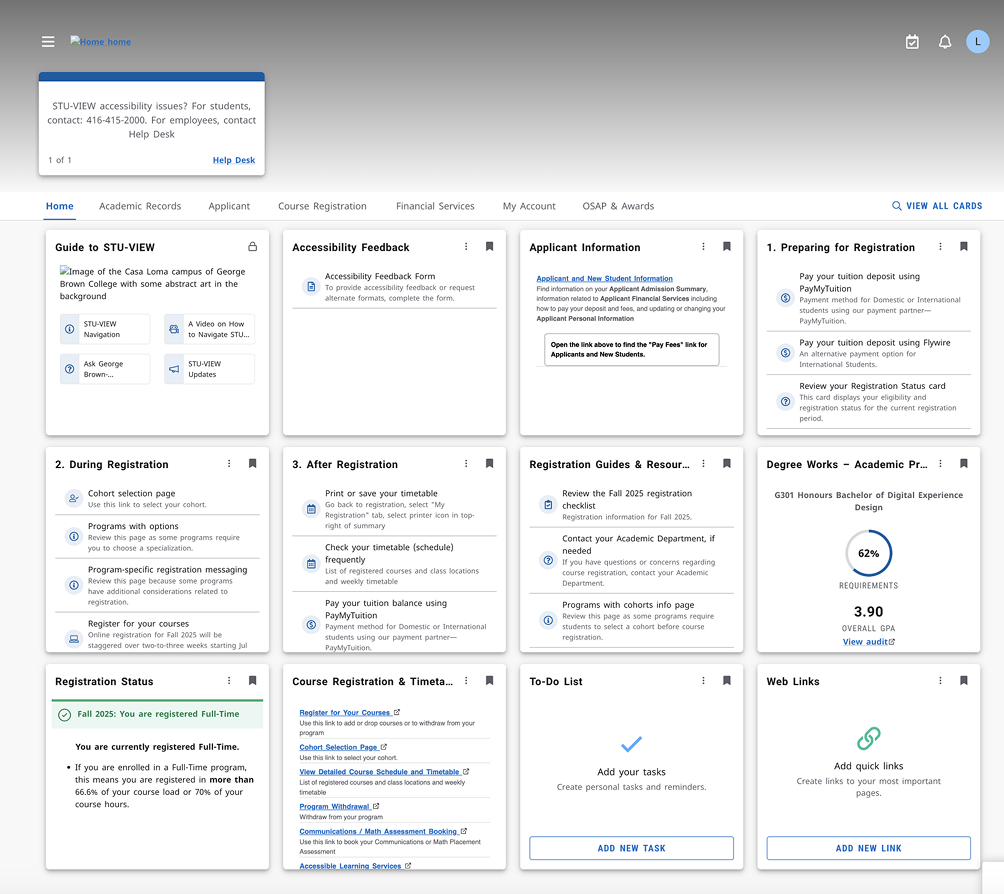Screen dimensions: 1004x894
Task: Open STU-VIEW Navigation tile
Action: [x=105, y=329]
